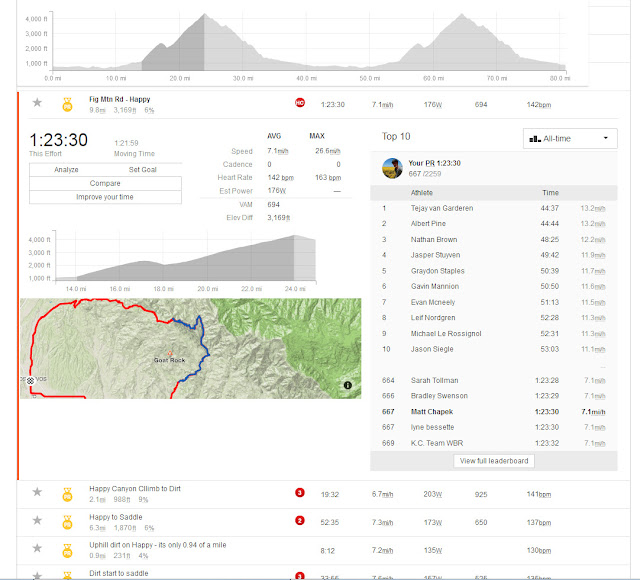The height and width of the screenshot is (580, 640).
Task: Click PR medal icon for Uphill dirt on Happy
Action: pyautogui.click(x=67, y=550)
